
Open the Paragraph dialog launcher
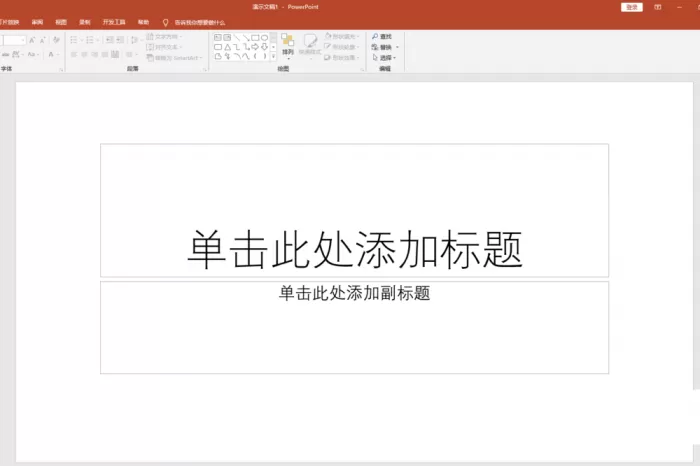(205, 70)
